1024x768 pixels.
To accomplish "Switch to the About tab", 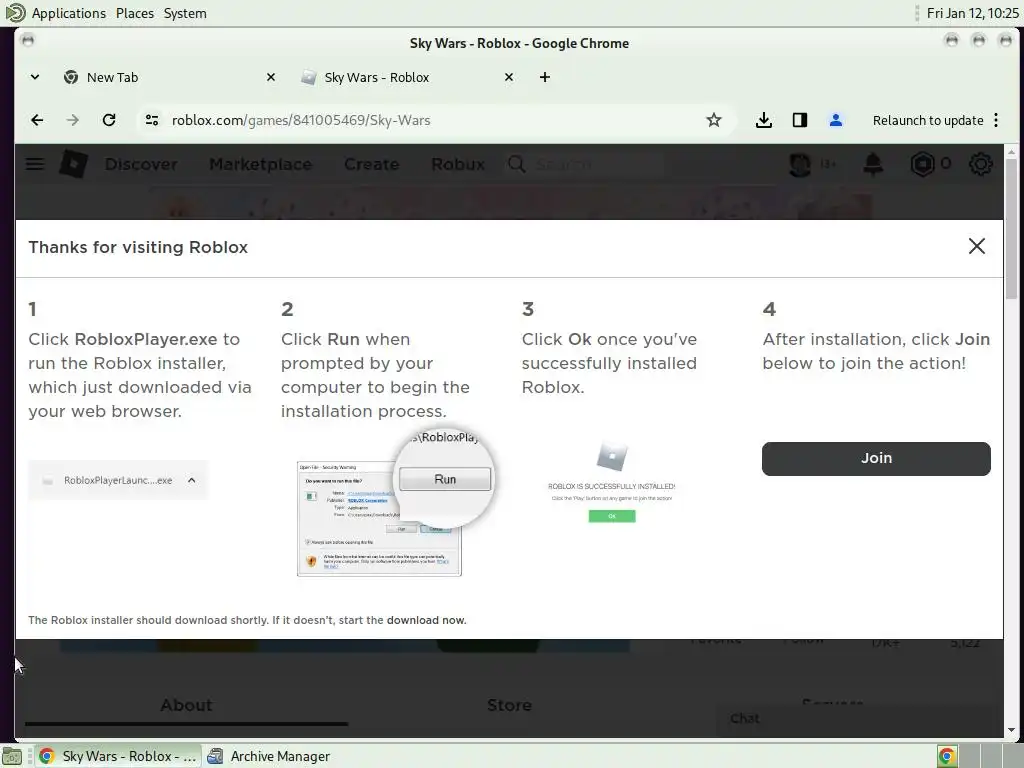I will (186, 705).
